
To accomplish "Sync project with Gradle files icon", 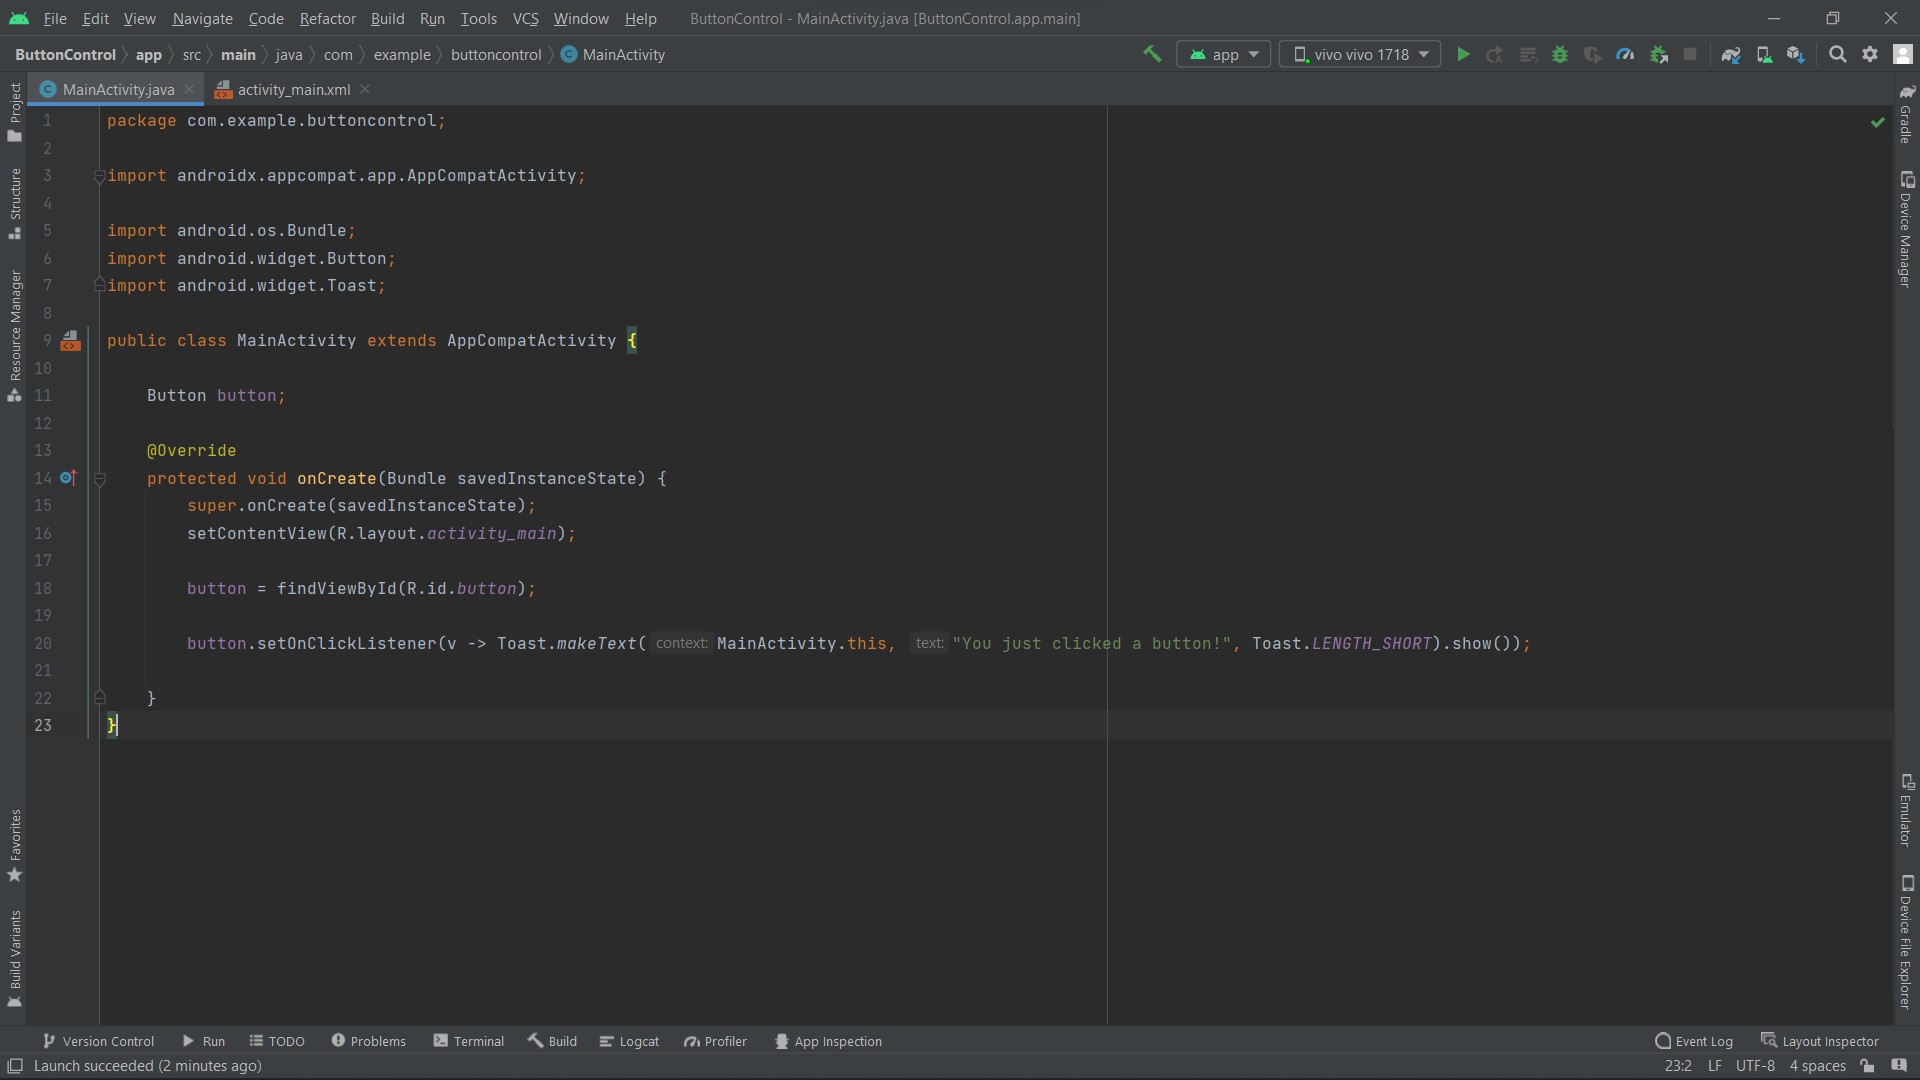I will coord(1731,54).
